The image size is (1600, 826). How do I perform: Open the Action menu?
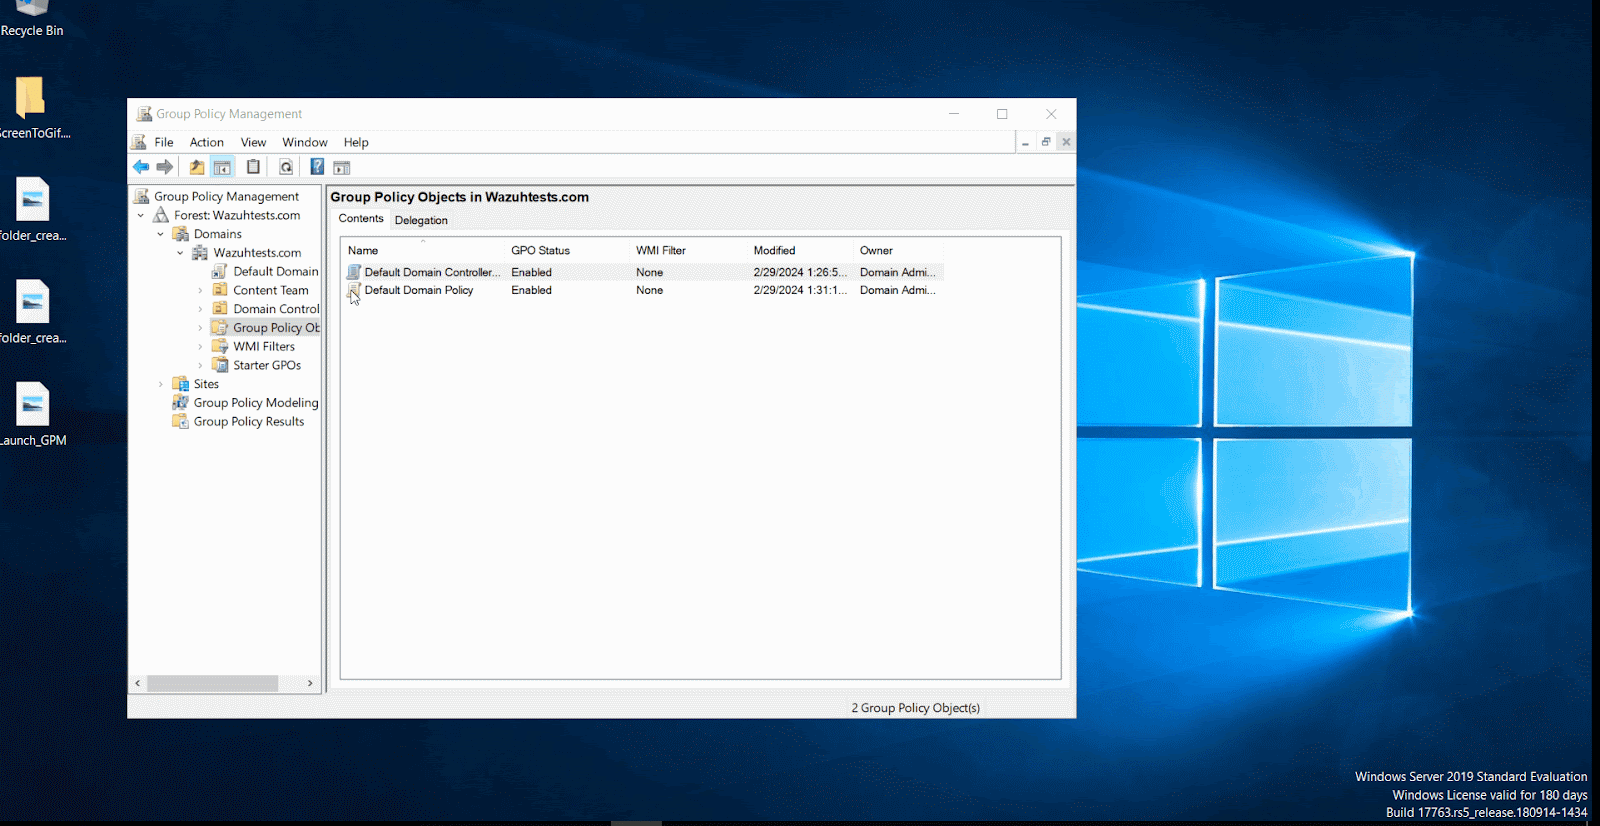coord(206,142)
